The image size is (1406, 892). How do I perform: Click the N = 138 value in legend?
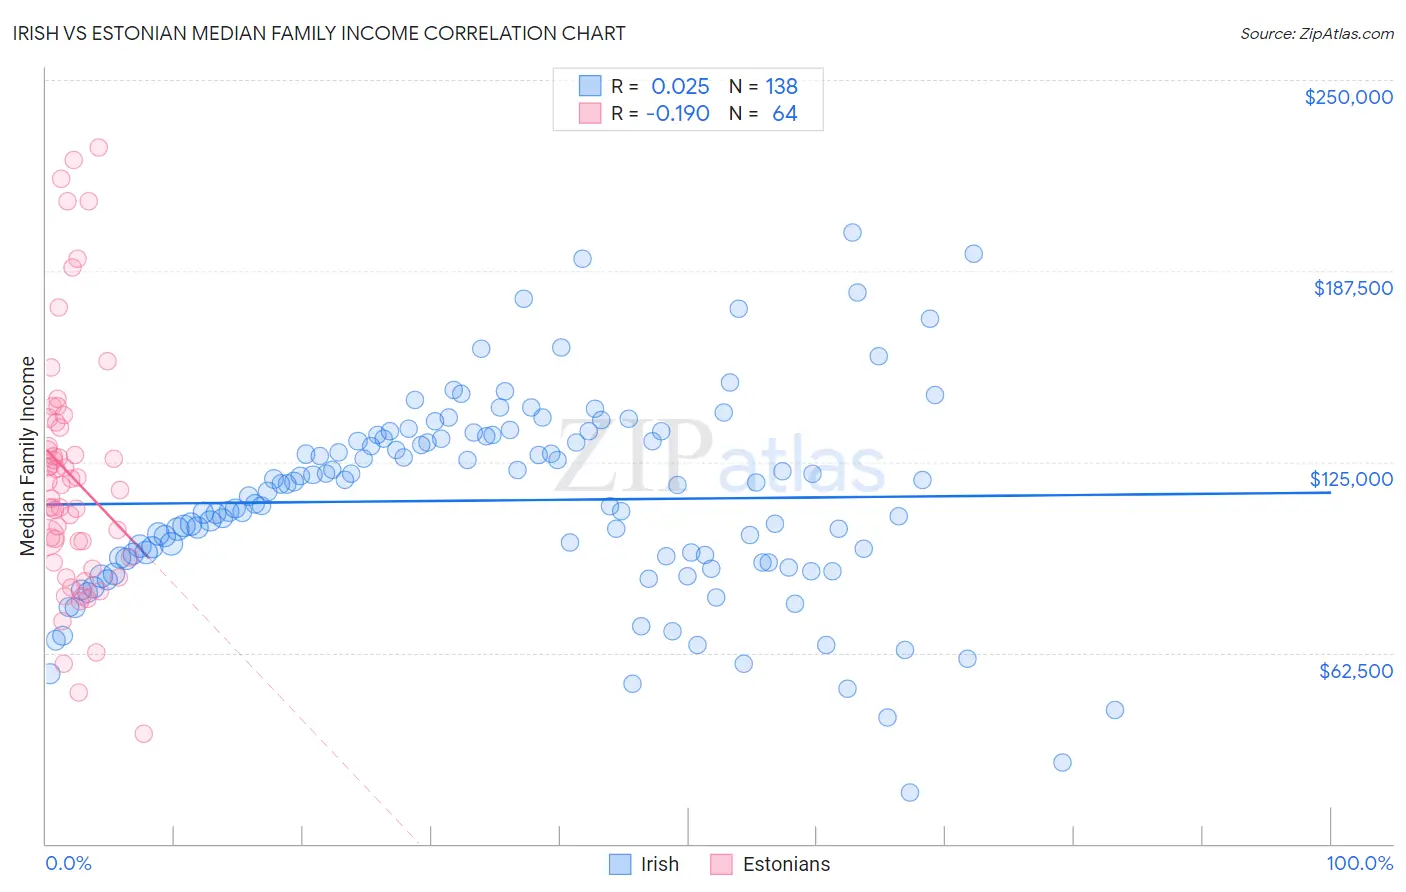pyautogui.click(x=763, y=86)
